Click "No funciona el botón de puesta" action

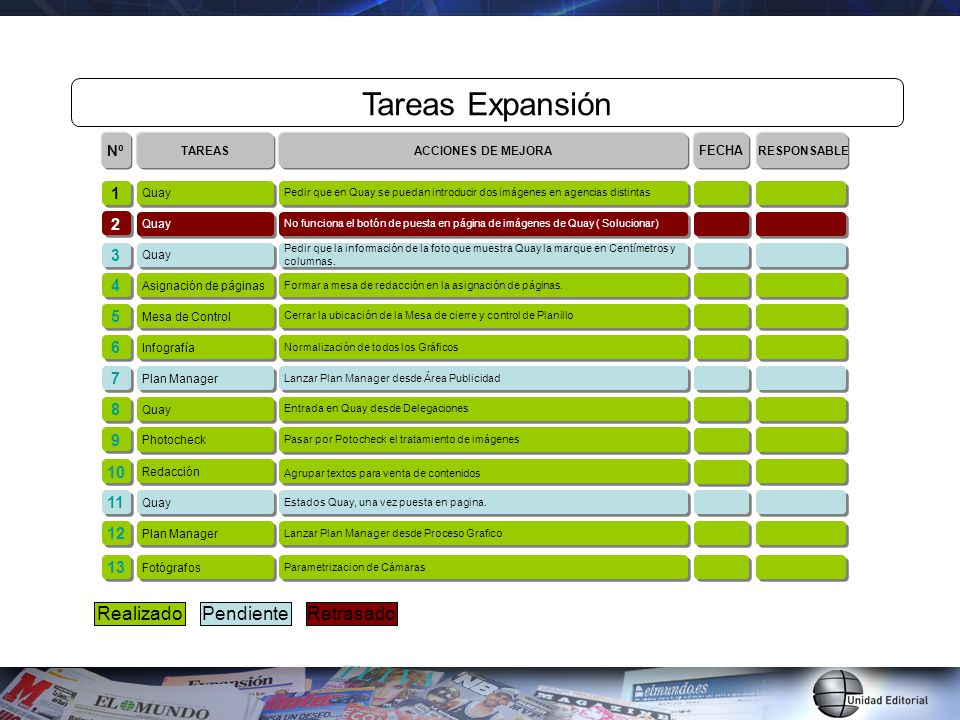point(484,224)
